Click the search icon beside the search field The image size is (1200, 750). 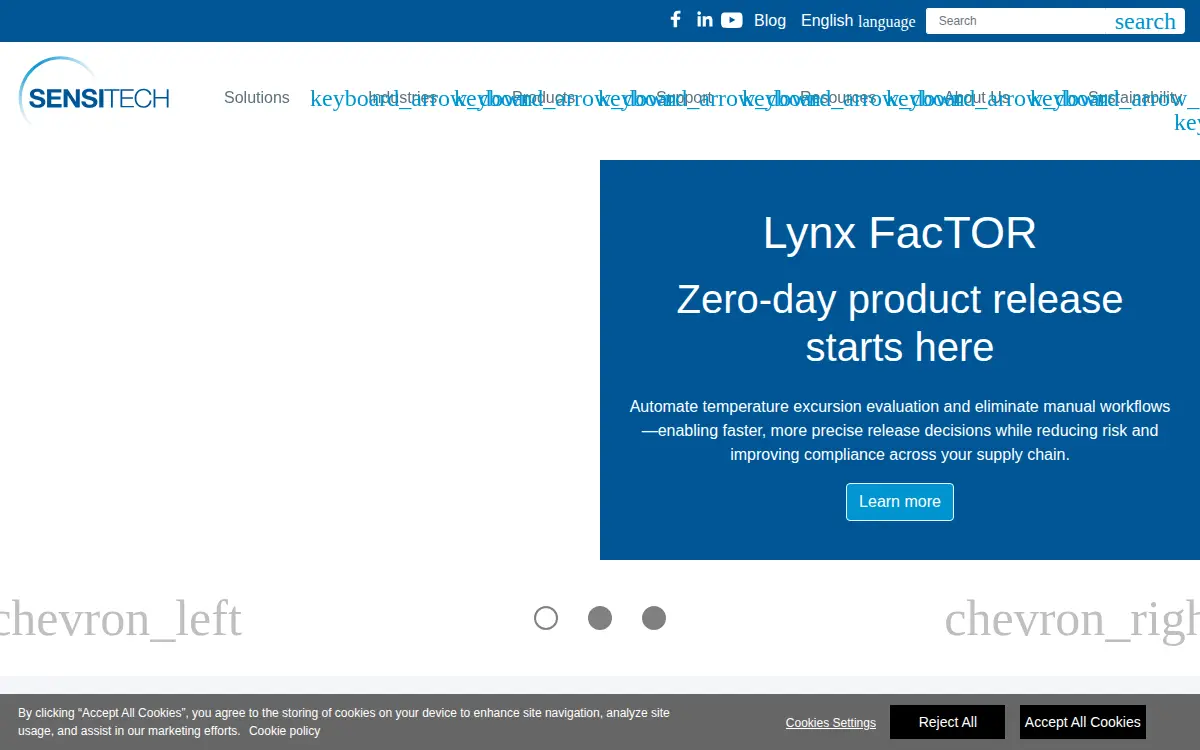coord(1145,21)
